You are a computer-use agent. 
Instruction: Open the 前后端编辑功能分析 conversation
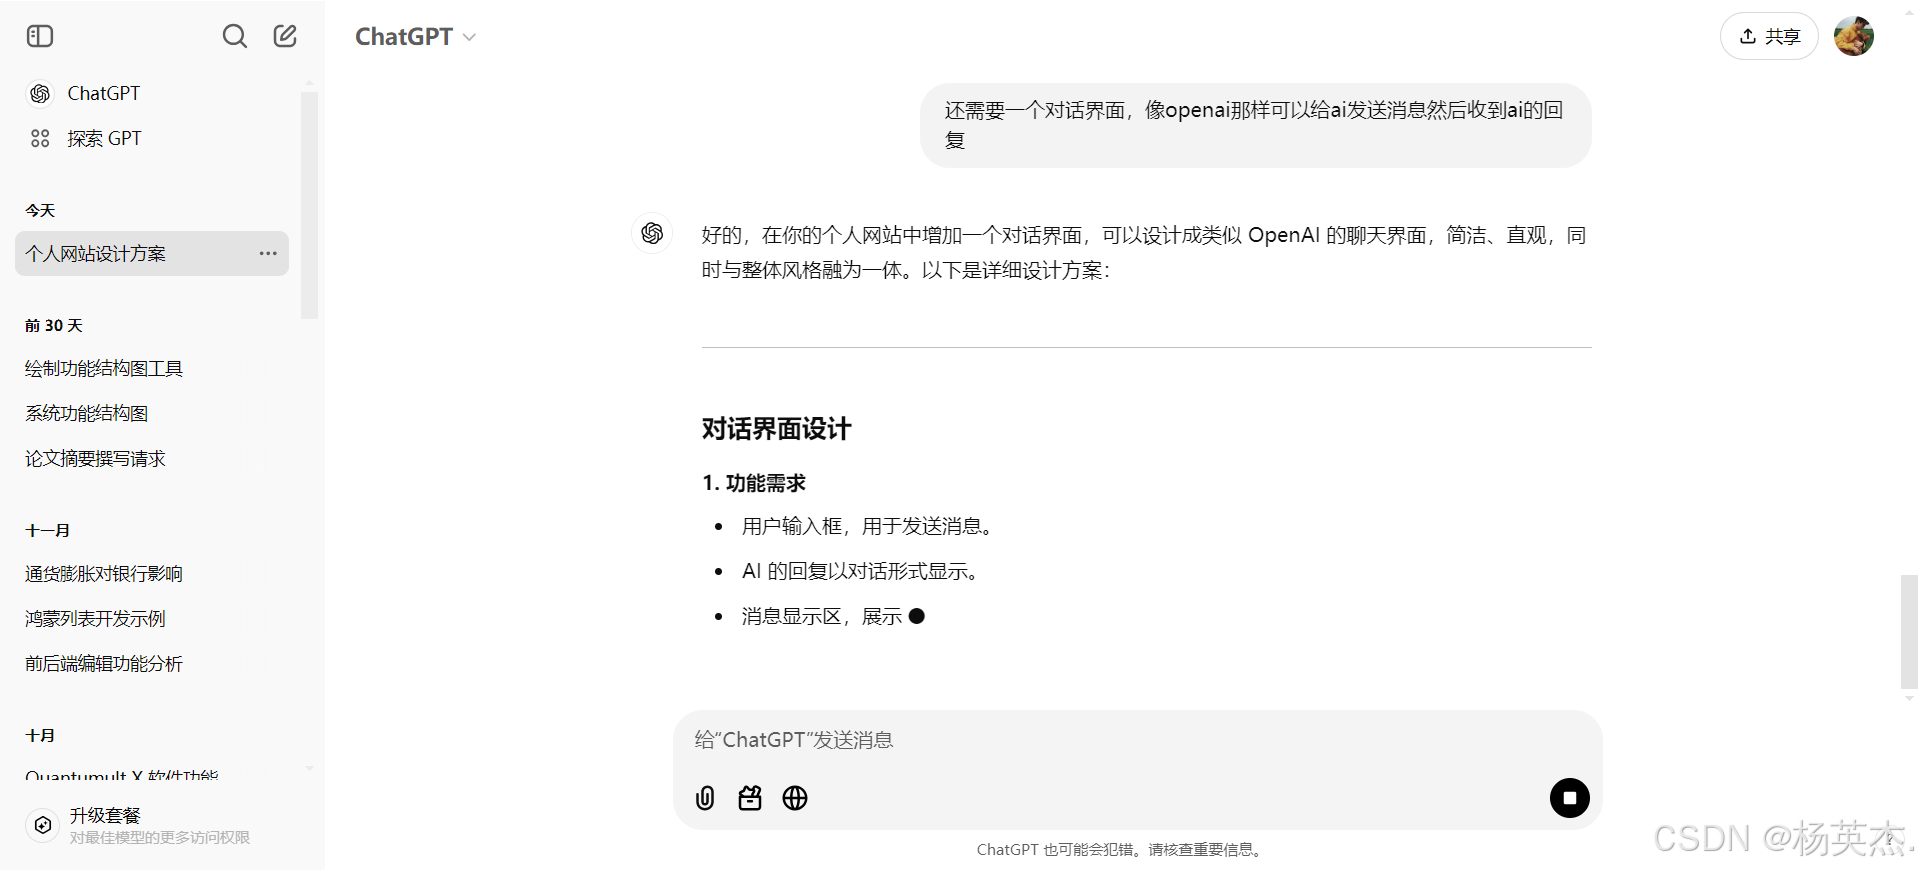[104, 663]
